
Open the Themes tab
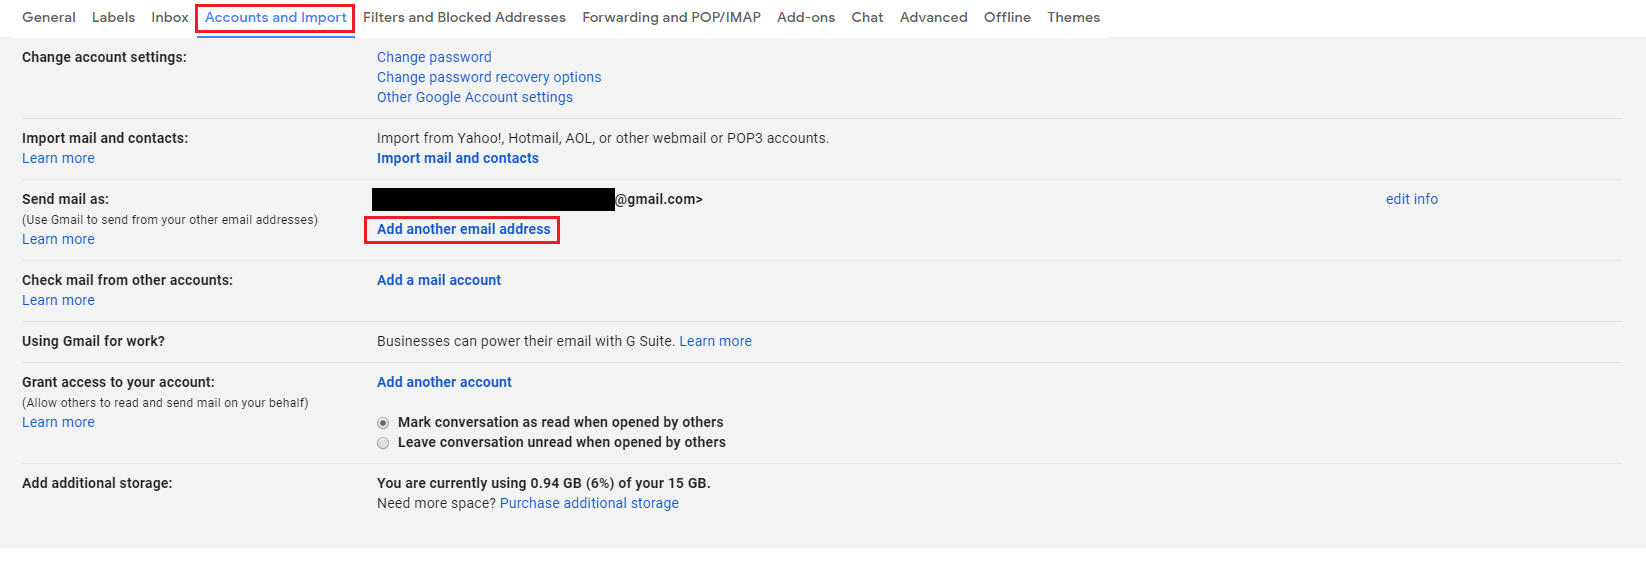(1073, 17)
